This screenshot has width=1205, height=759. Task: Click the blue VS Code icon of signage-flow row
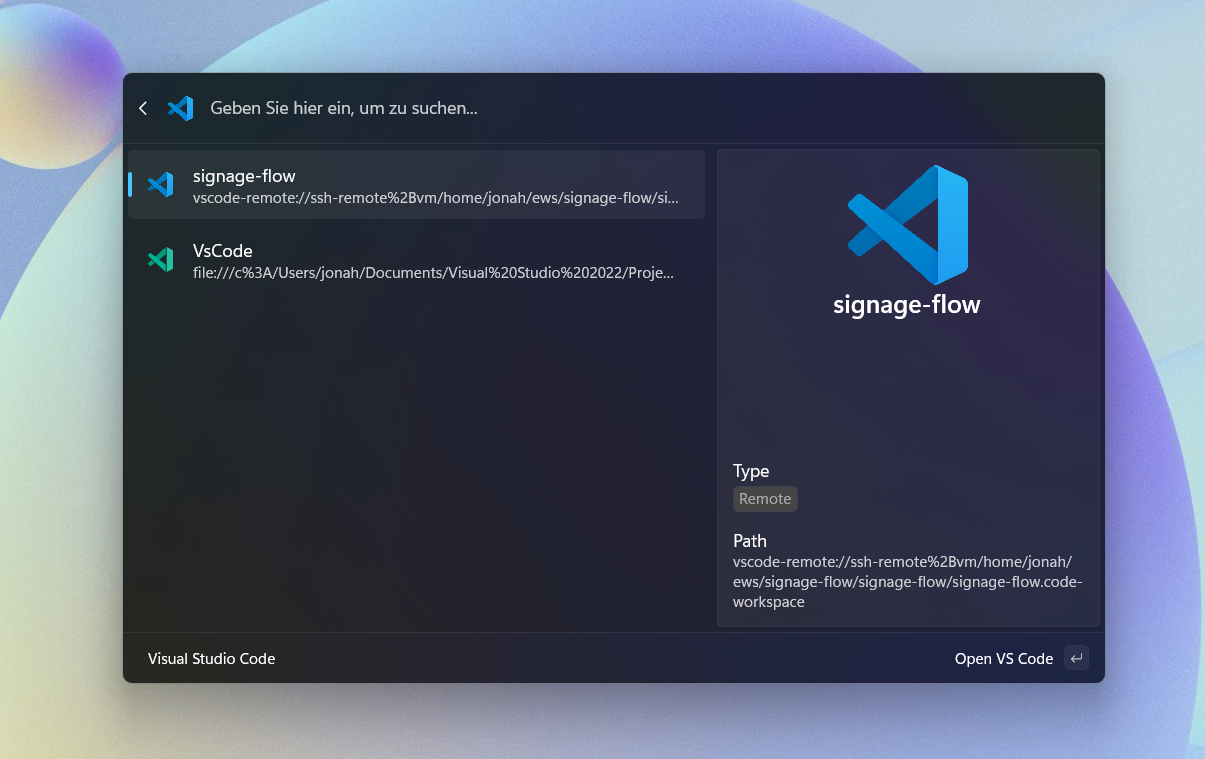click(x=160, y=184)
